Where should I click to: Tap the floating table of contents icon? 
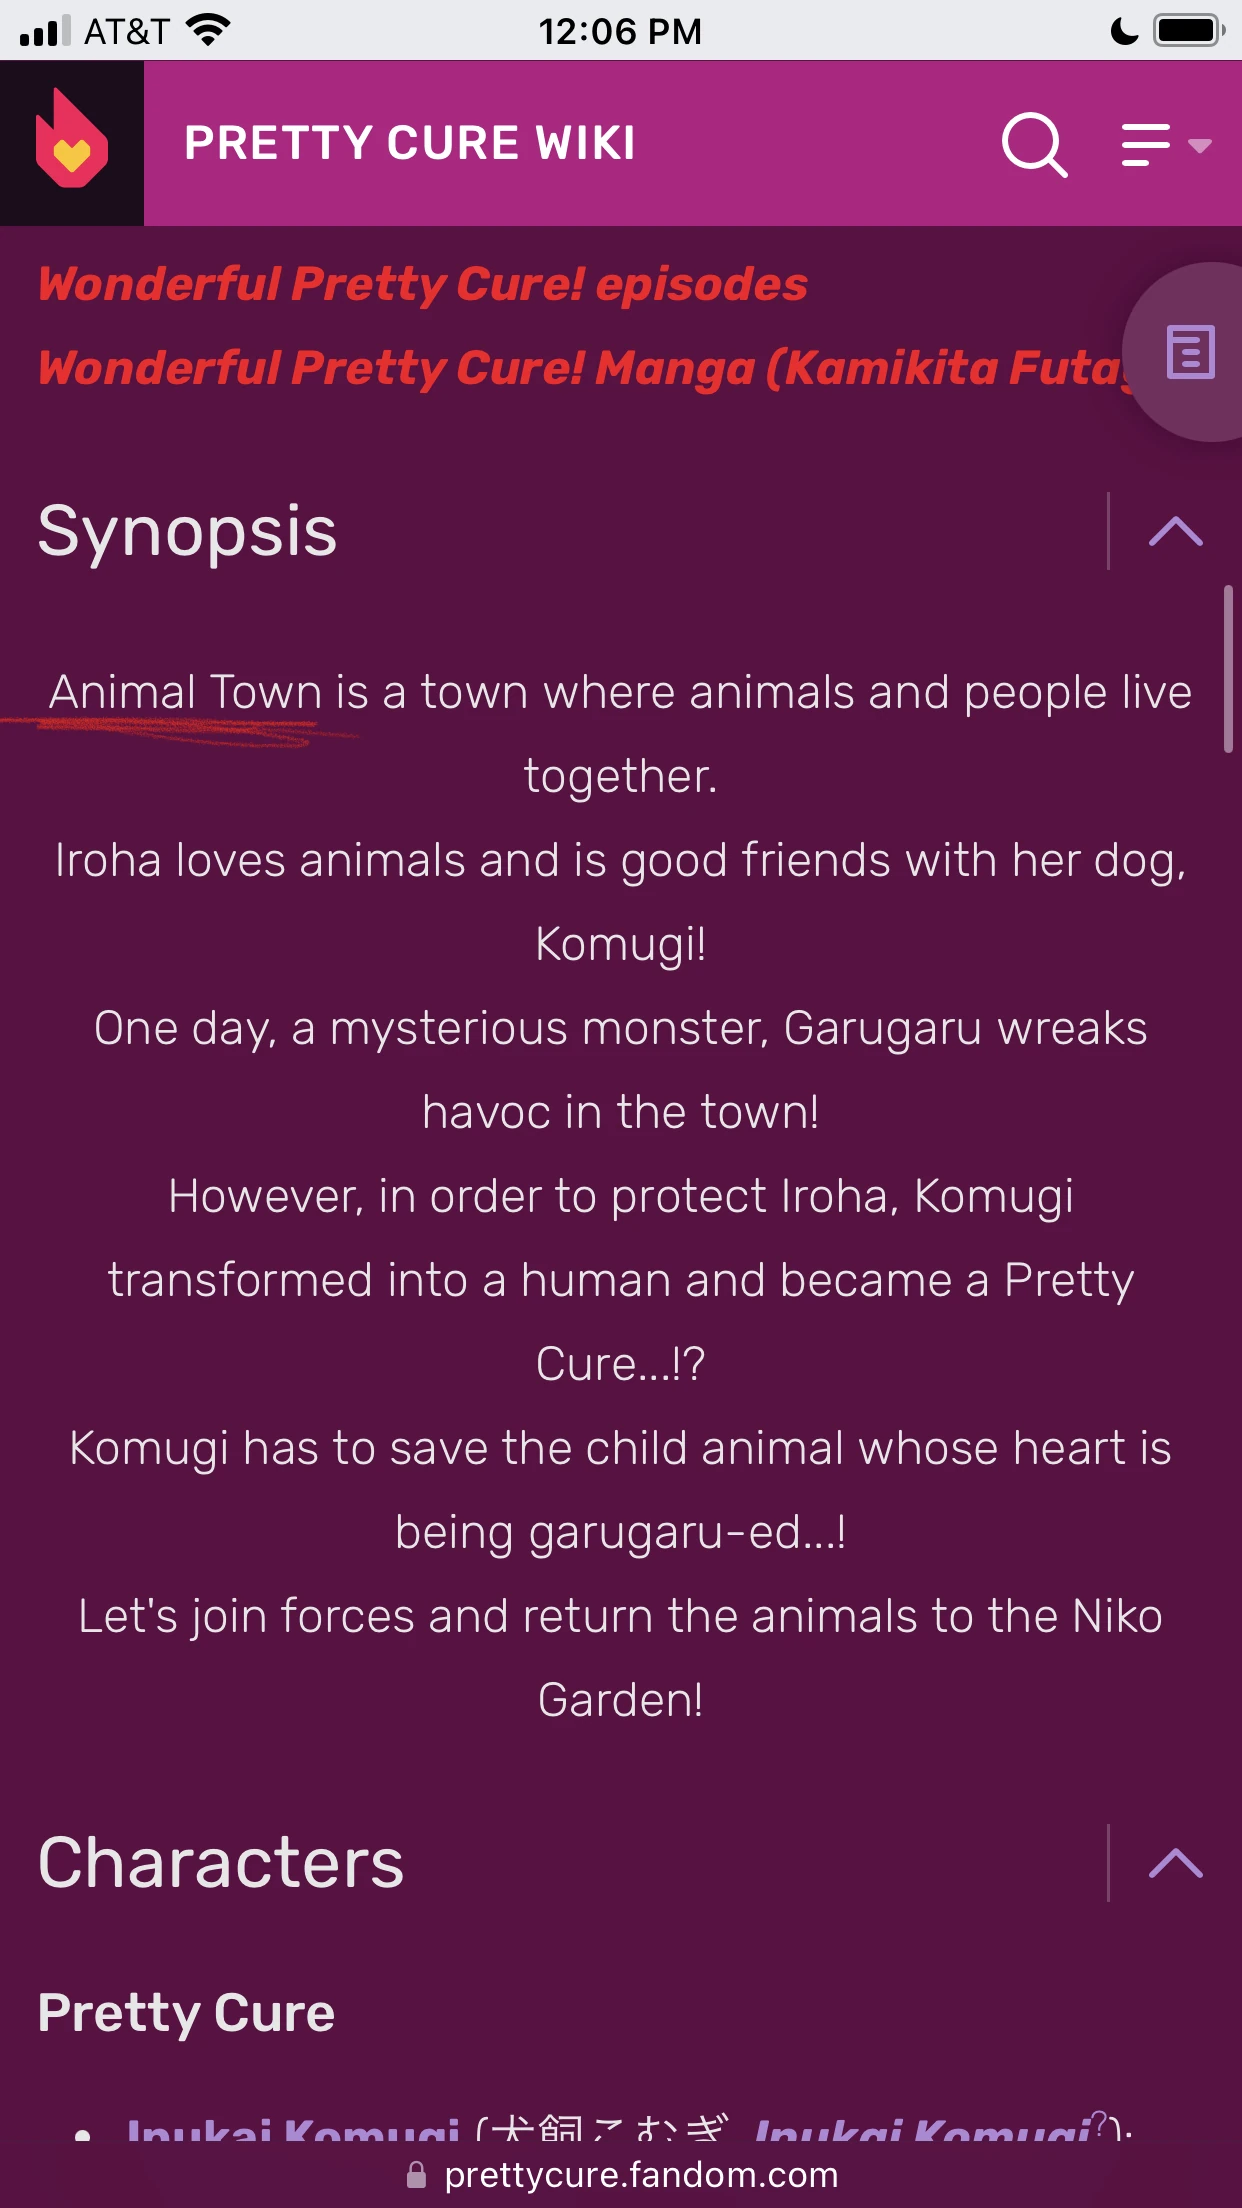[x=1190, y=352]
